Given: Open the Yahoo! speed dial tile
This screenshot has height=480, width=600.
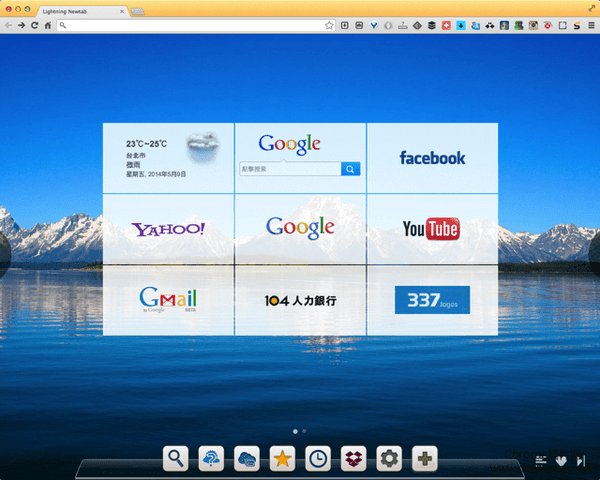Looking at the screenshot, I should click(x=168, y=229).
